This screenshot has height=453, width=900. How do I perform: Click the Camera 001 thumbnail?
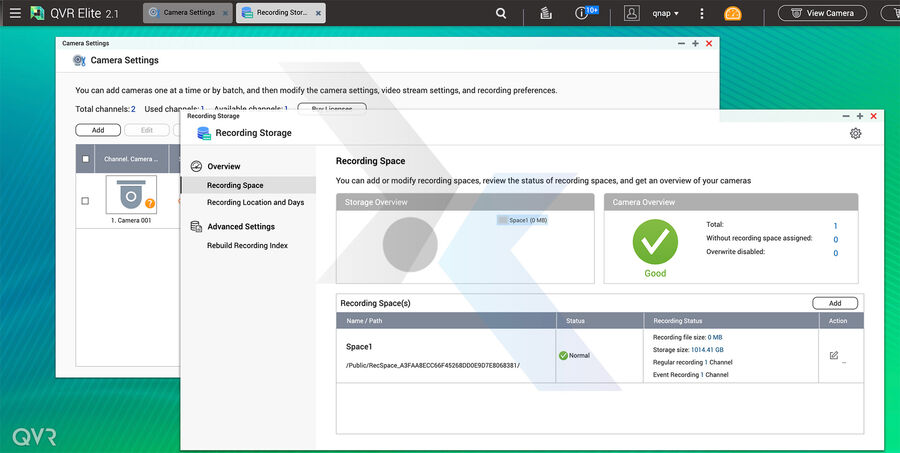(x=131, y=195)
